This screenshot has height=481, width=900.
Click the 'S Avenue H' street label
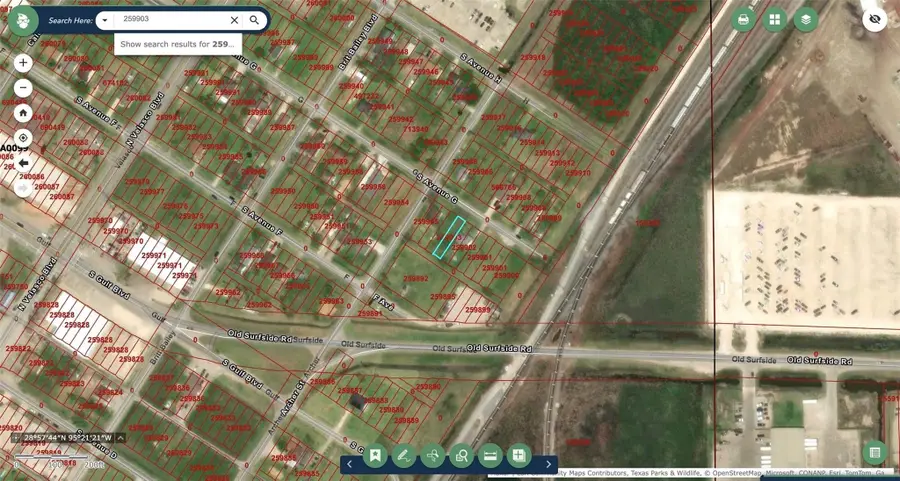pos(480,68)
